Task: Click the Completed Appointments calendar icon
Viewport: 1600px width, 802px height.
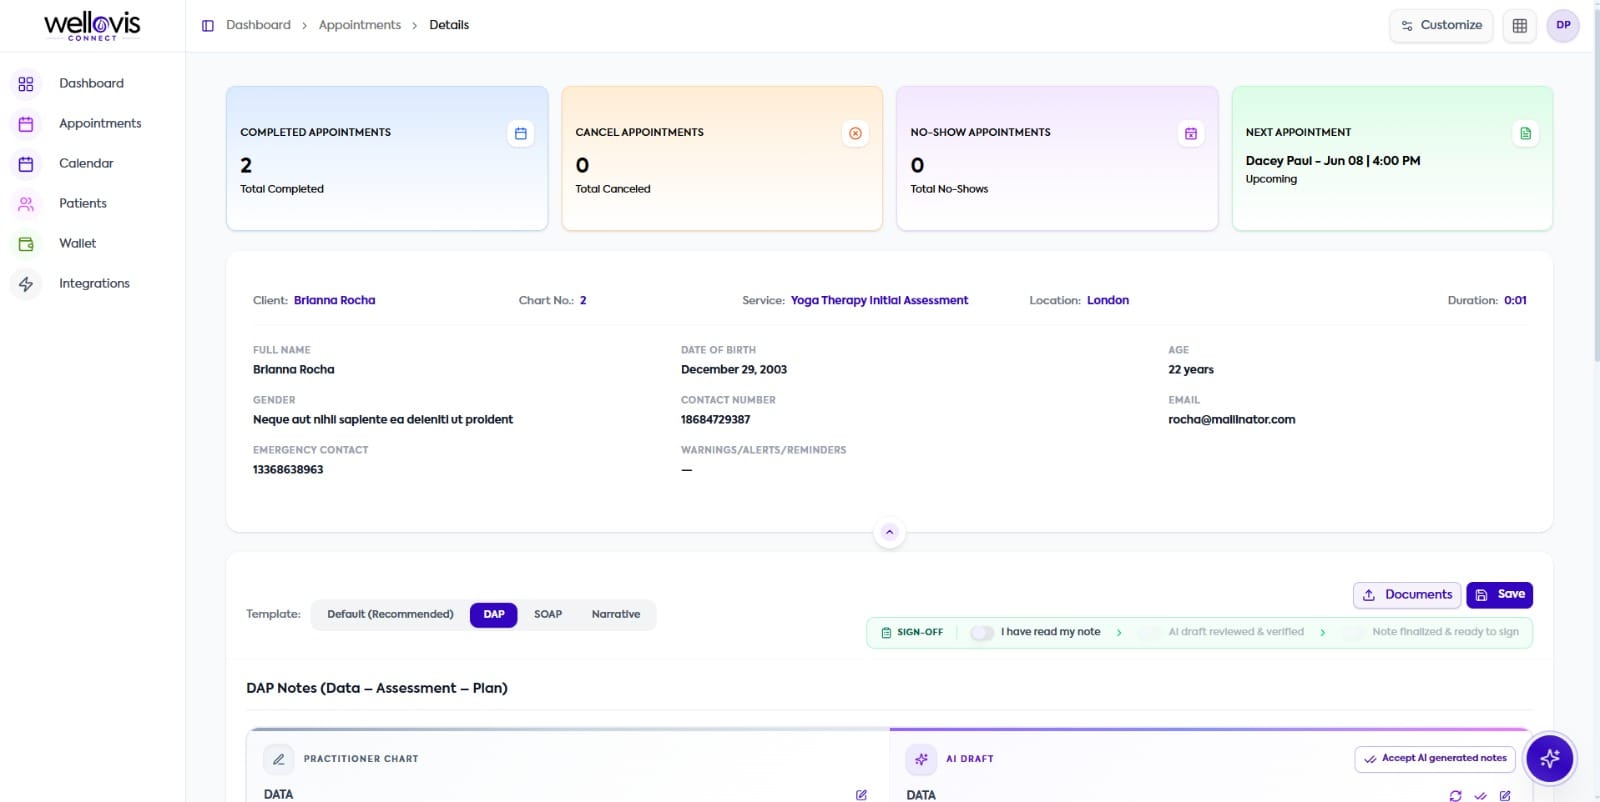Action: [521, 133]
